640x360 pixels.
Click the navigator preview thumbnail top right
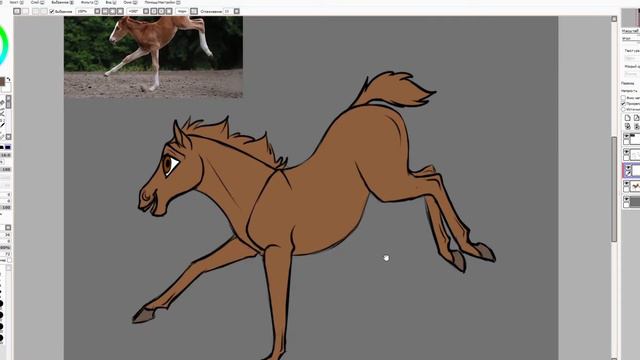point(631,18)
